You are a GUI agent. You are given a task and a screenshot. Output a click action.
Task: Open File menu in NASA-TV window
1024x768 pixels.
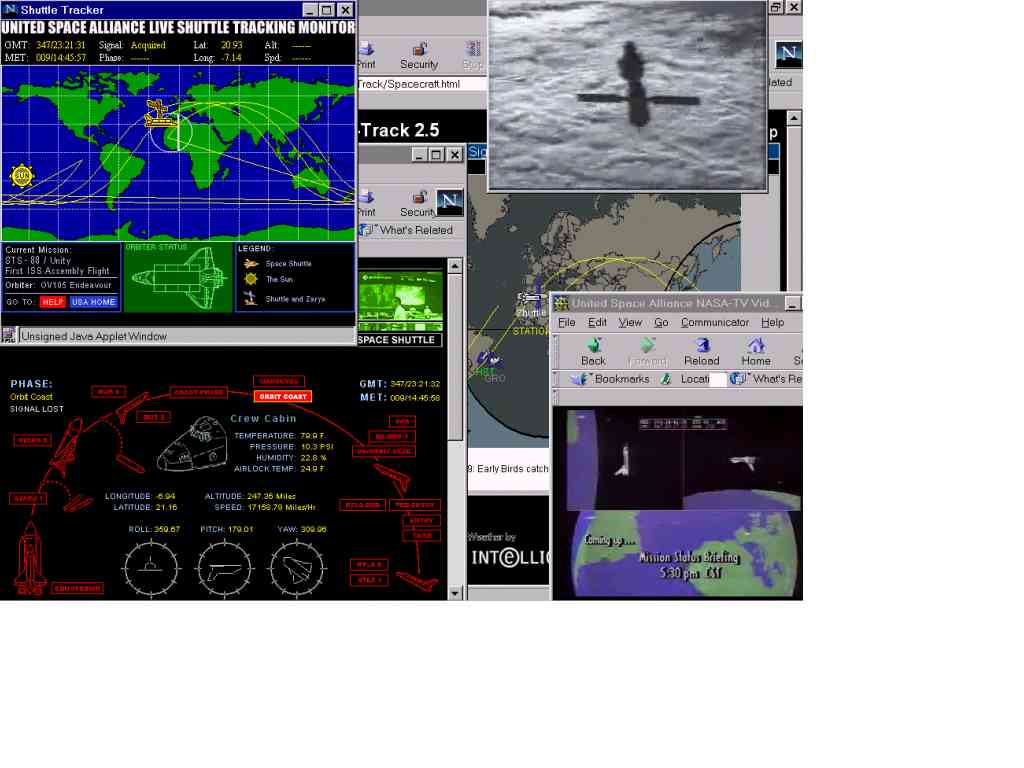point(566,323)
